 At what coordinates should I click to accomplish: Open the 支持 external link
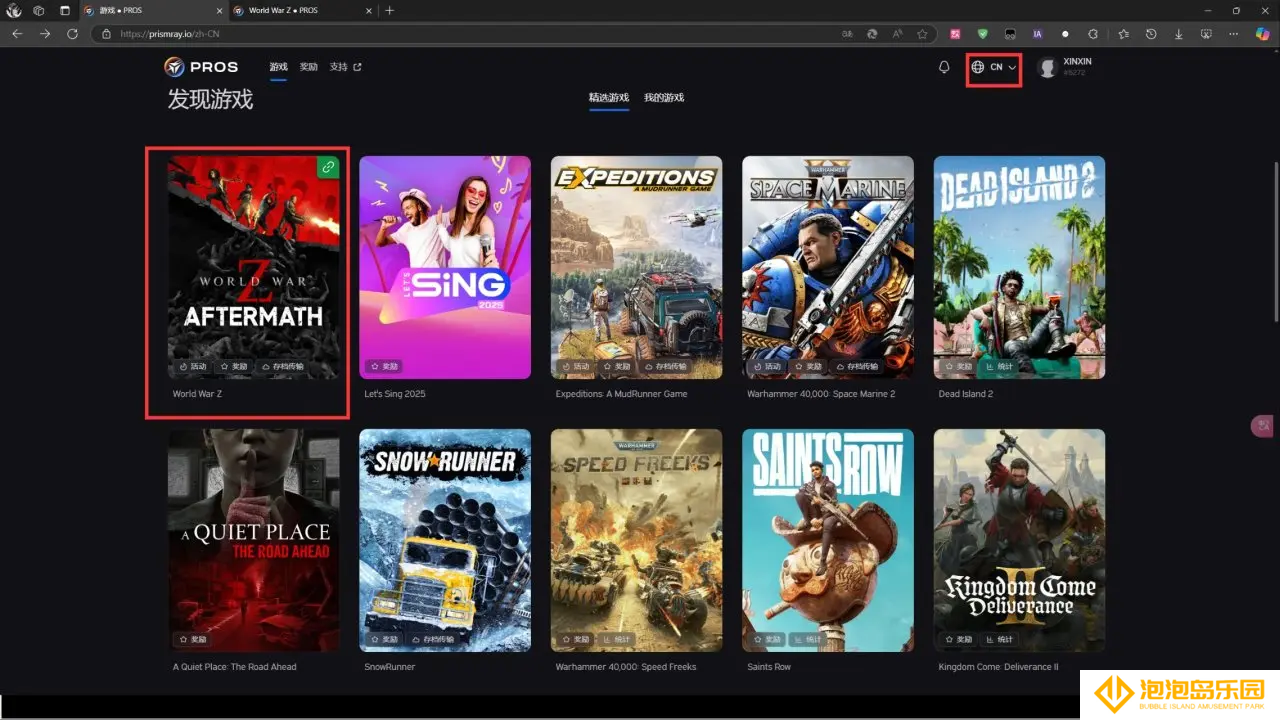pos(345,67)
